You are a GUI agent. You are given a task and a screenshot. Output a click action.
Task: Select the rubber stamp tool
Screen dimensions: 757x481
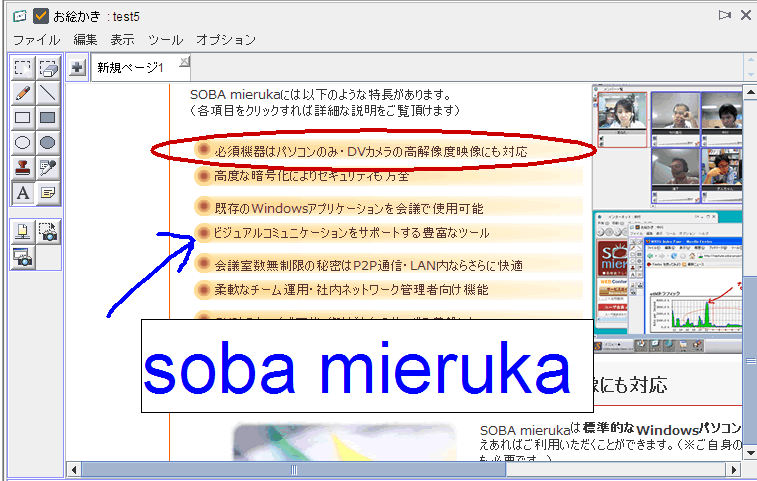(x=23, y=168)
